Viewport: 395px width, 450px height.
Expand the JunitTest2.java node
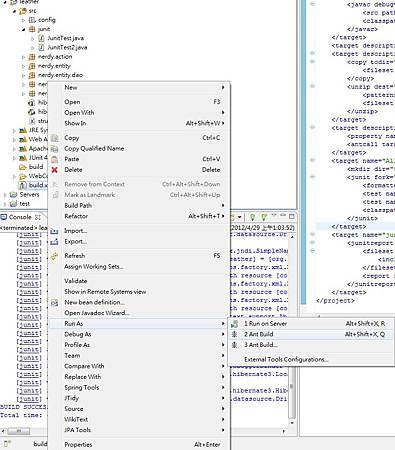(32, 48)
